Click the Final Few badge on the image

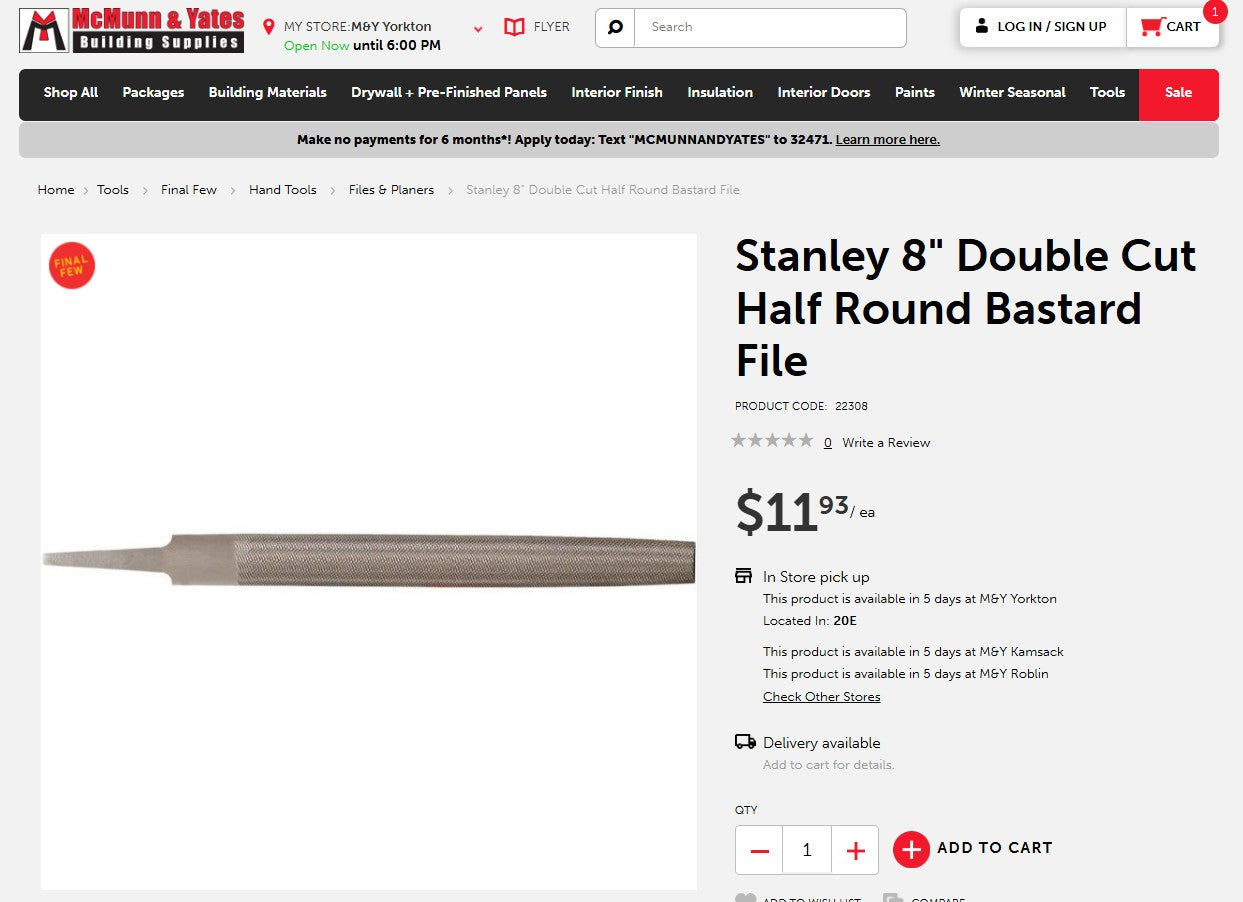tap(71, 265)
